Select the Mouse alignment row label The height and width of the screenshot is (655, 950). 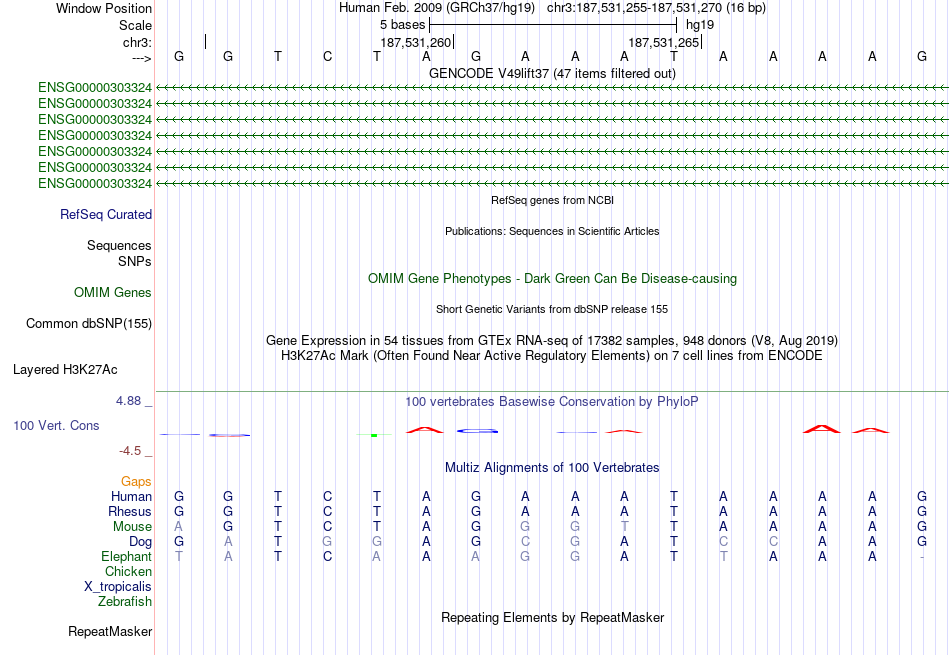[x=132, y=527]
